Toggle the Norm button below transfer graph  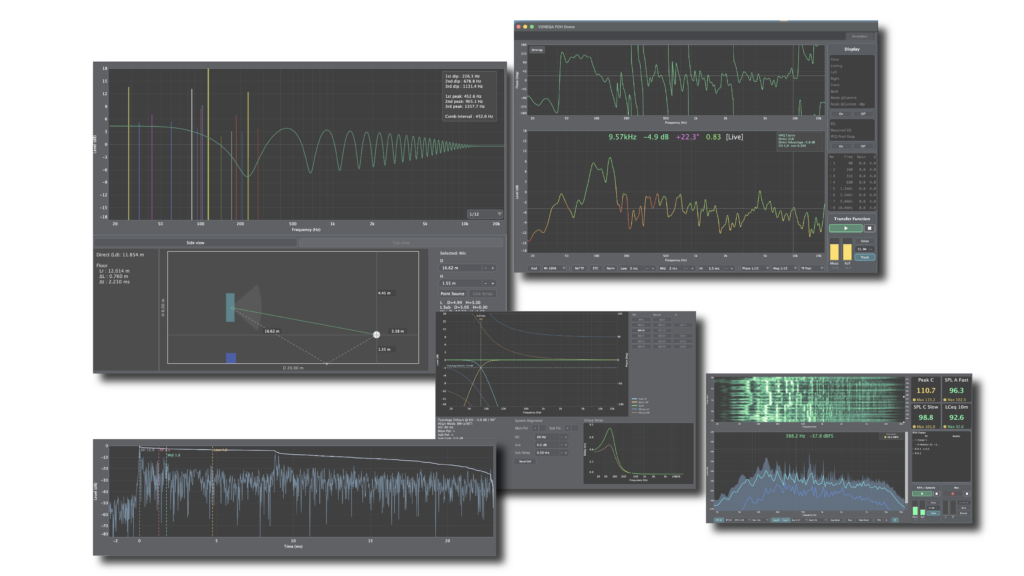click(x=611, y=268)
